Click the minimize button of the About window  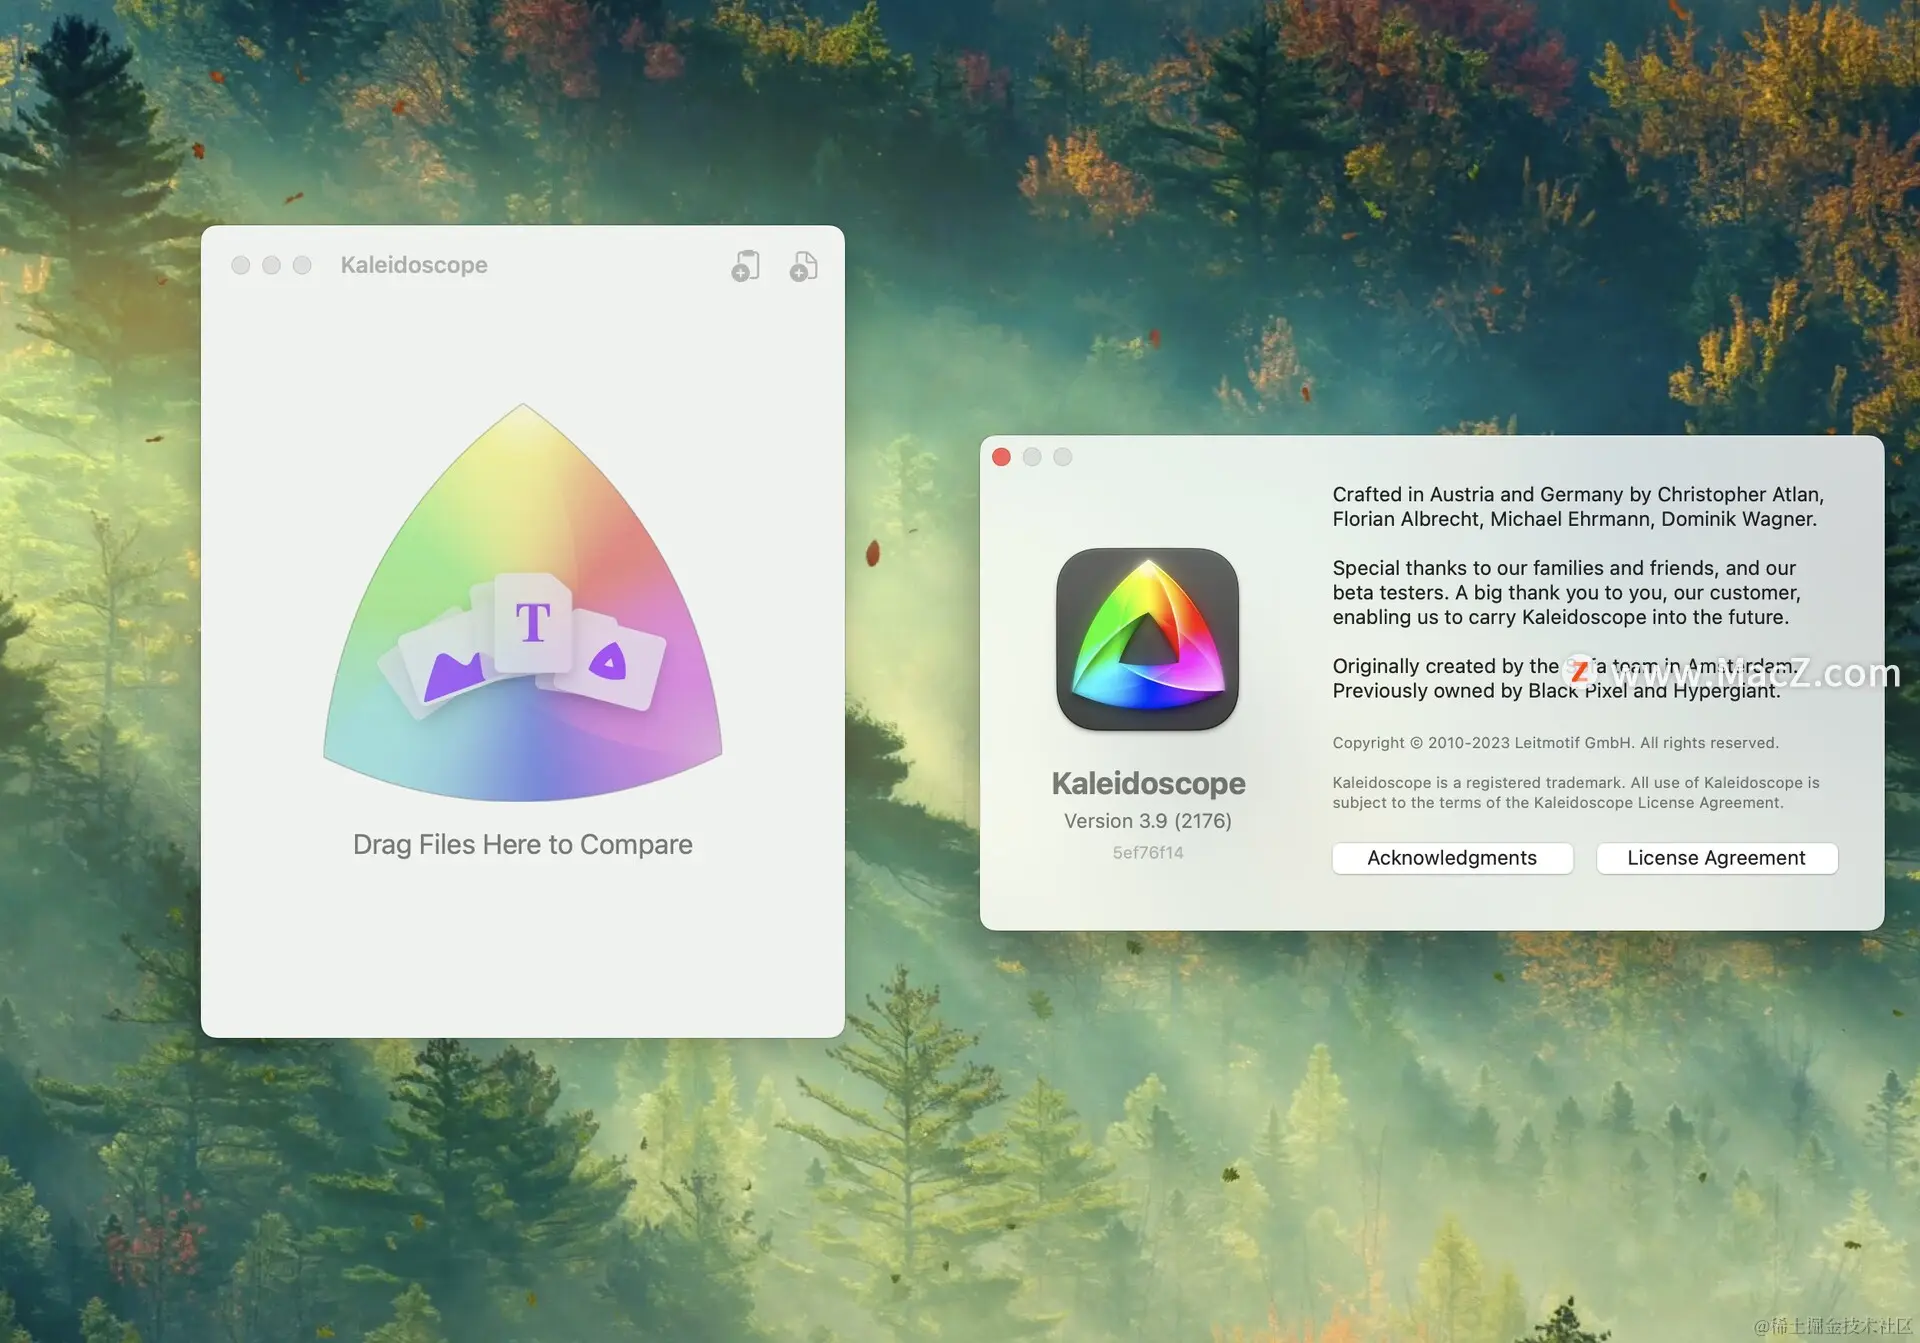click(x=1032, y=457)
